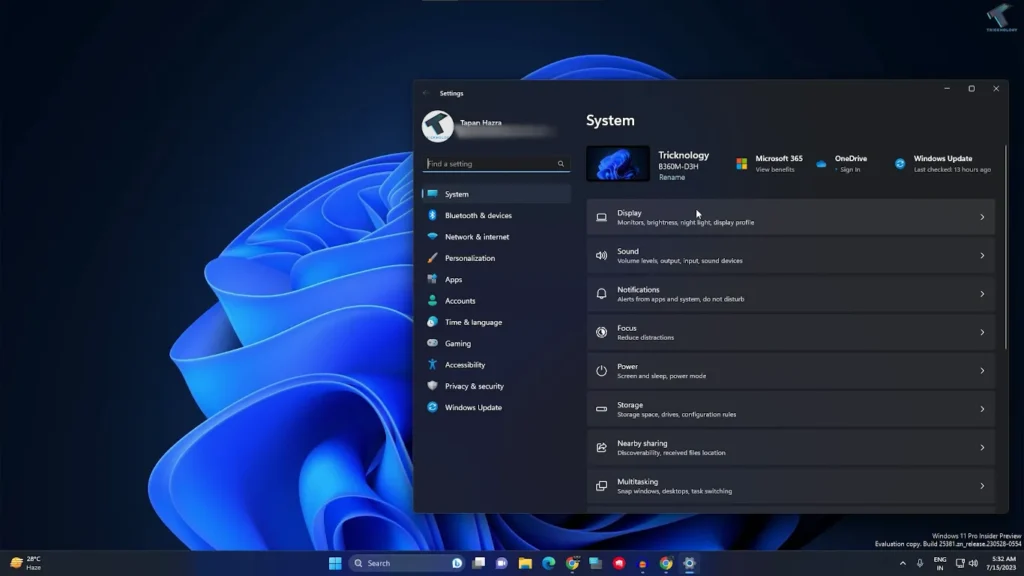Viewport: 1024px width, 576px height.
Task: Open Sound settings via the speaker icon
Action: click(x=600, y=255)
